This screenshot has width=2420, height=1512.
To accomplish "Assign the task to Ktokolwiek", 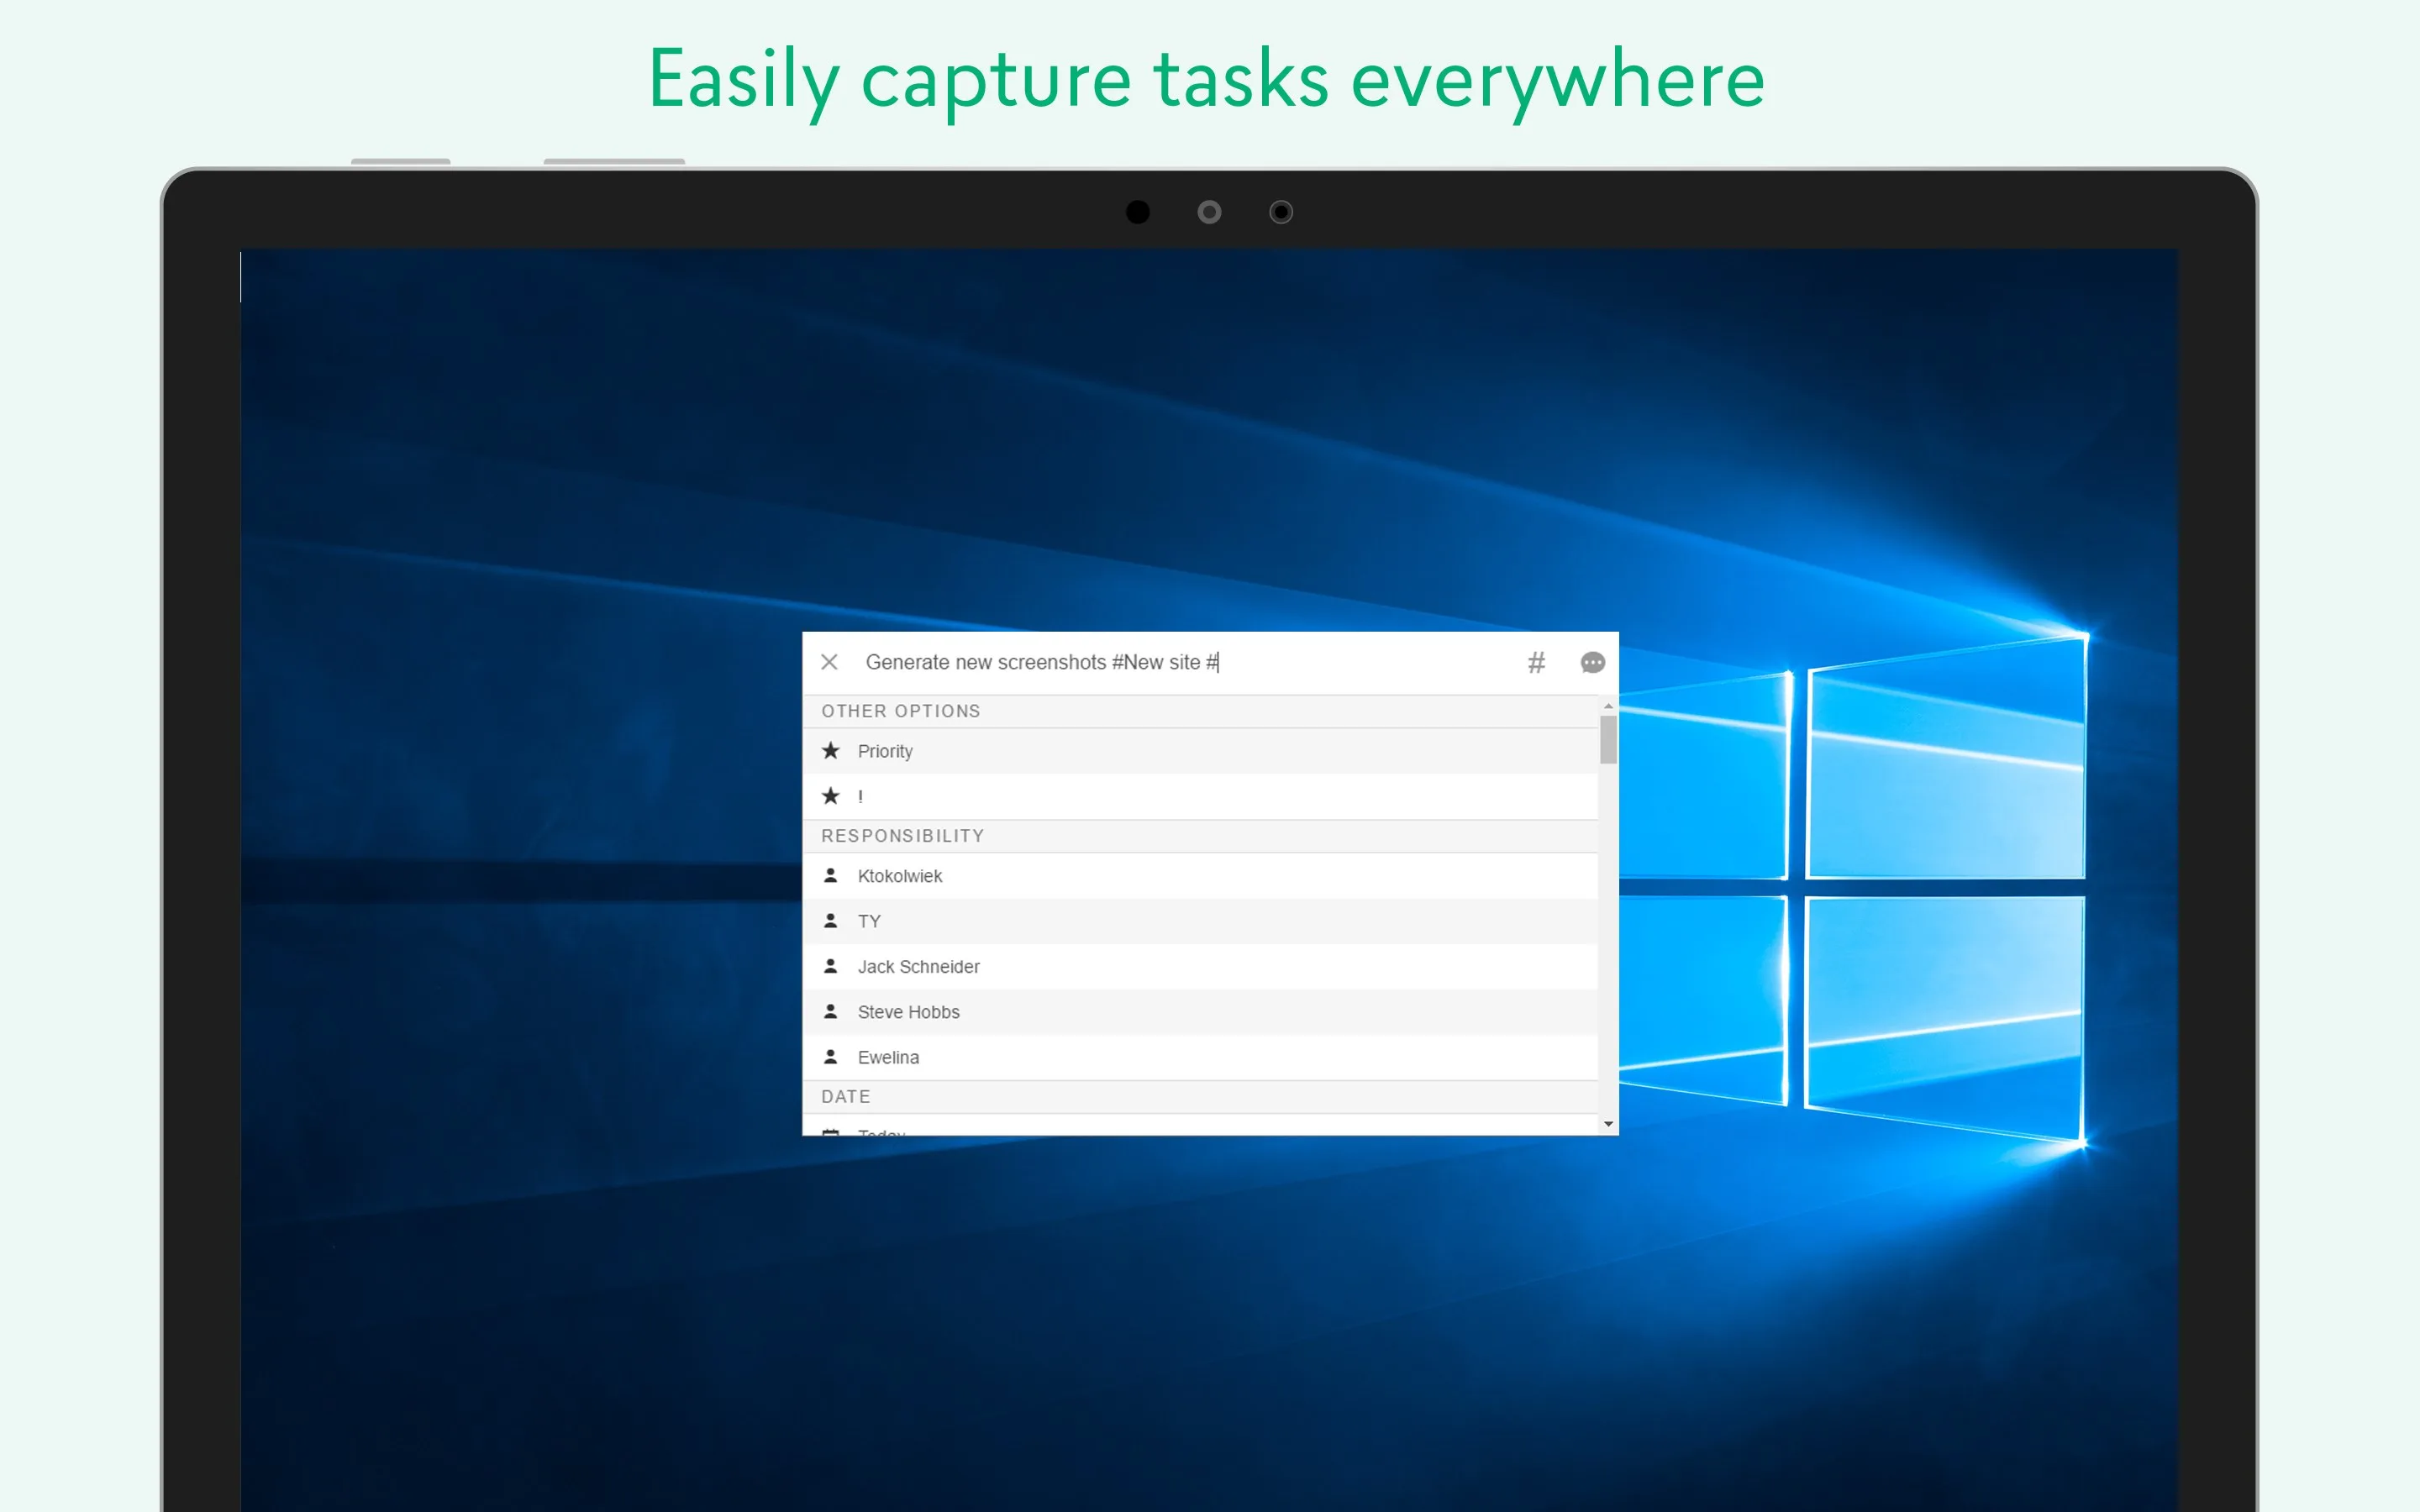I will (1200, 876).
